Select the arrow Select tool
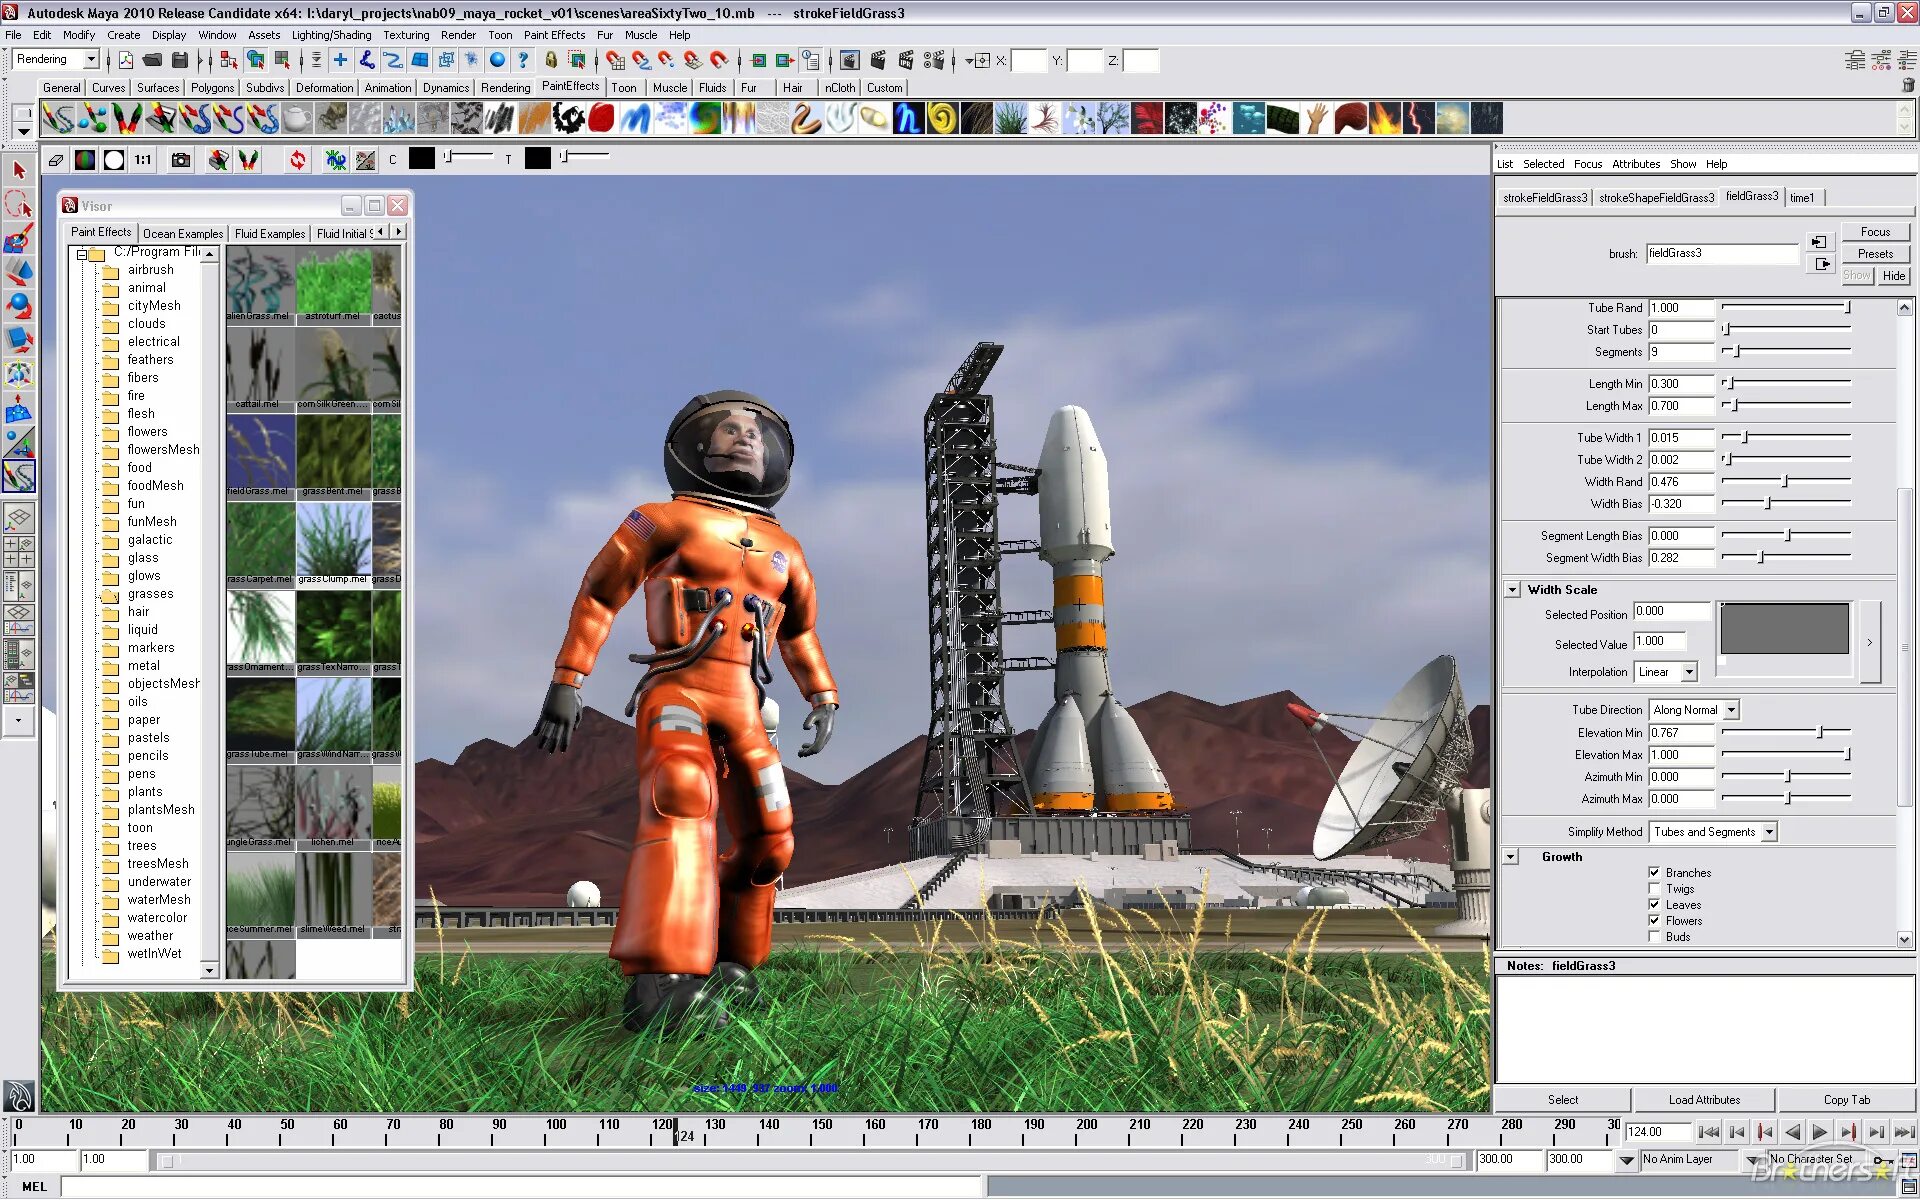The width and height of the screenshot is (1920, 1200). point(19,170)
